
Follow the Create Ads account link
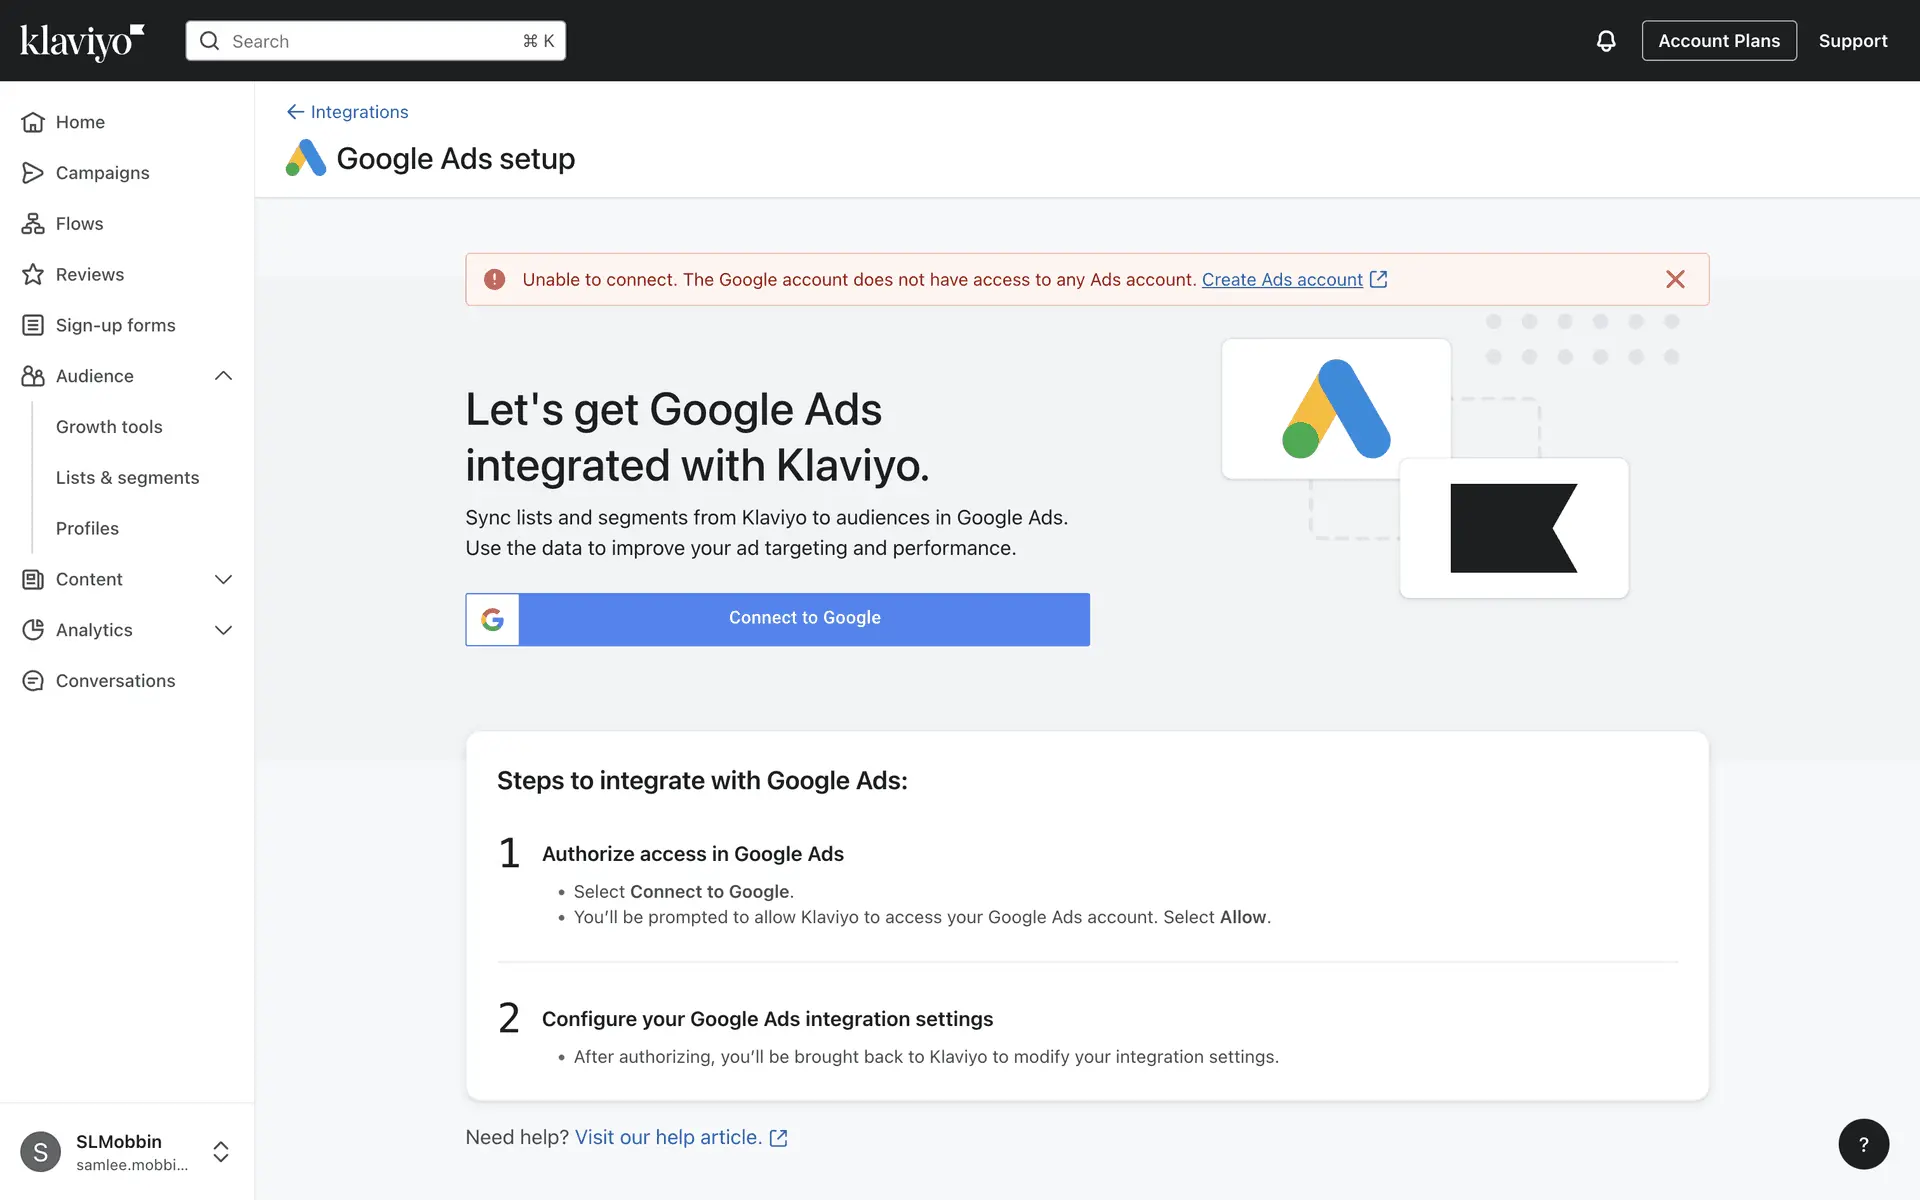pyautogui.click(x=1282, y=280)
